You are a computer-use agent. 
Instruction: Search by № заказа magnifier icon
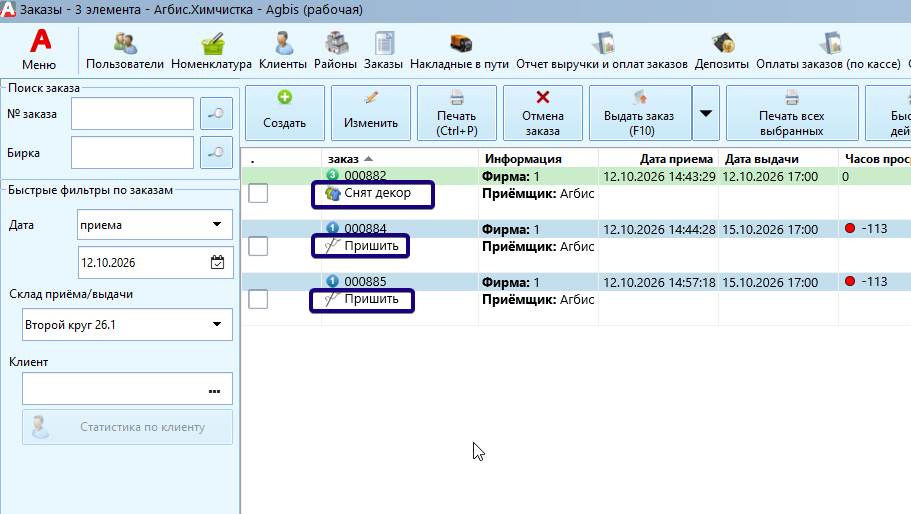(216, 113)
